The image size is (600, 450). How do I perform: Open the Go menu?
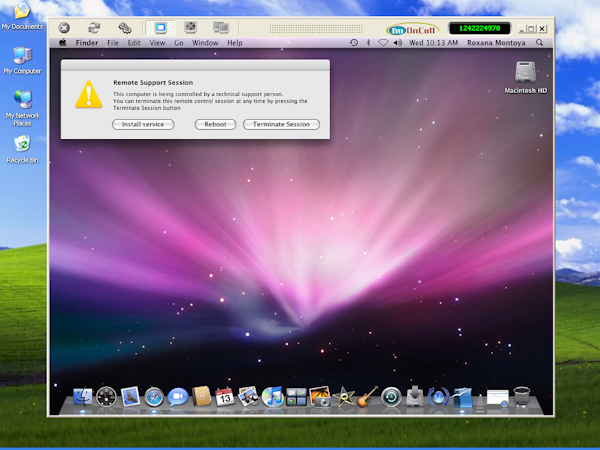tap(179, 43)
